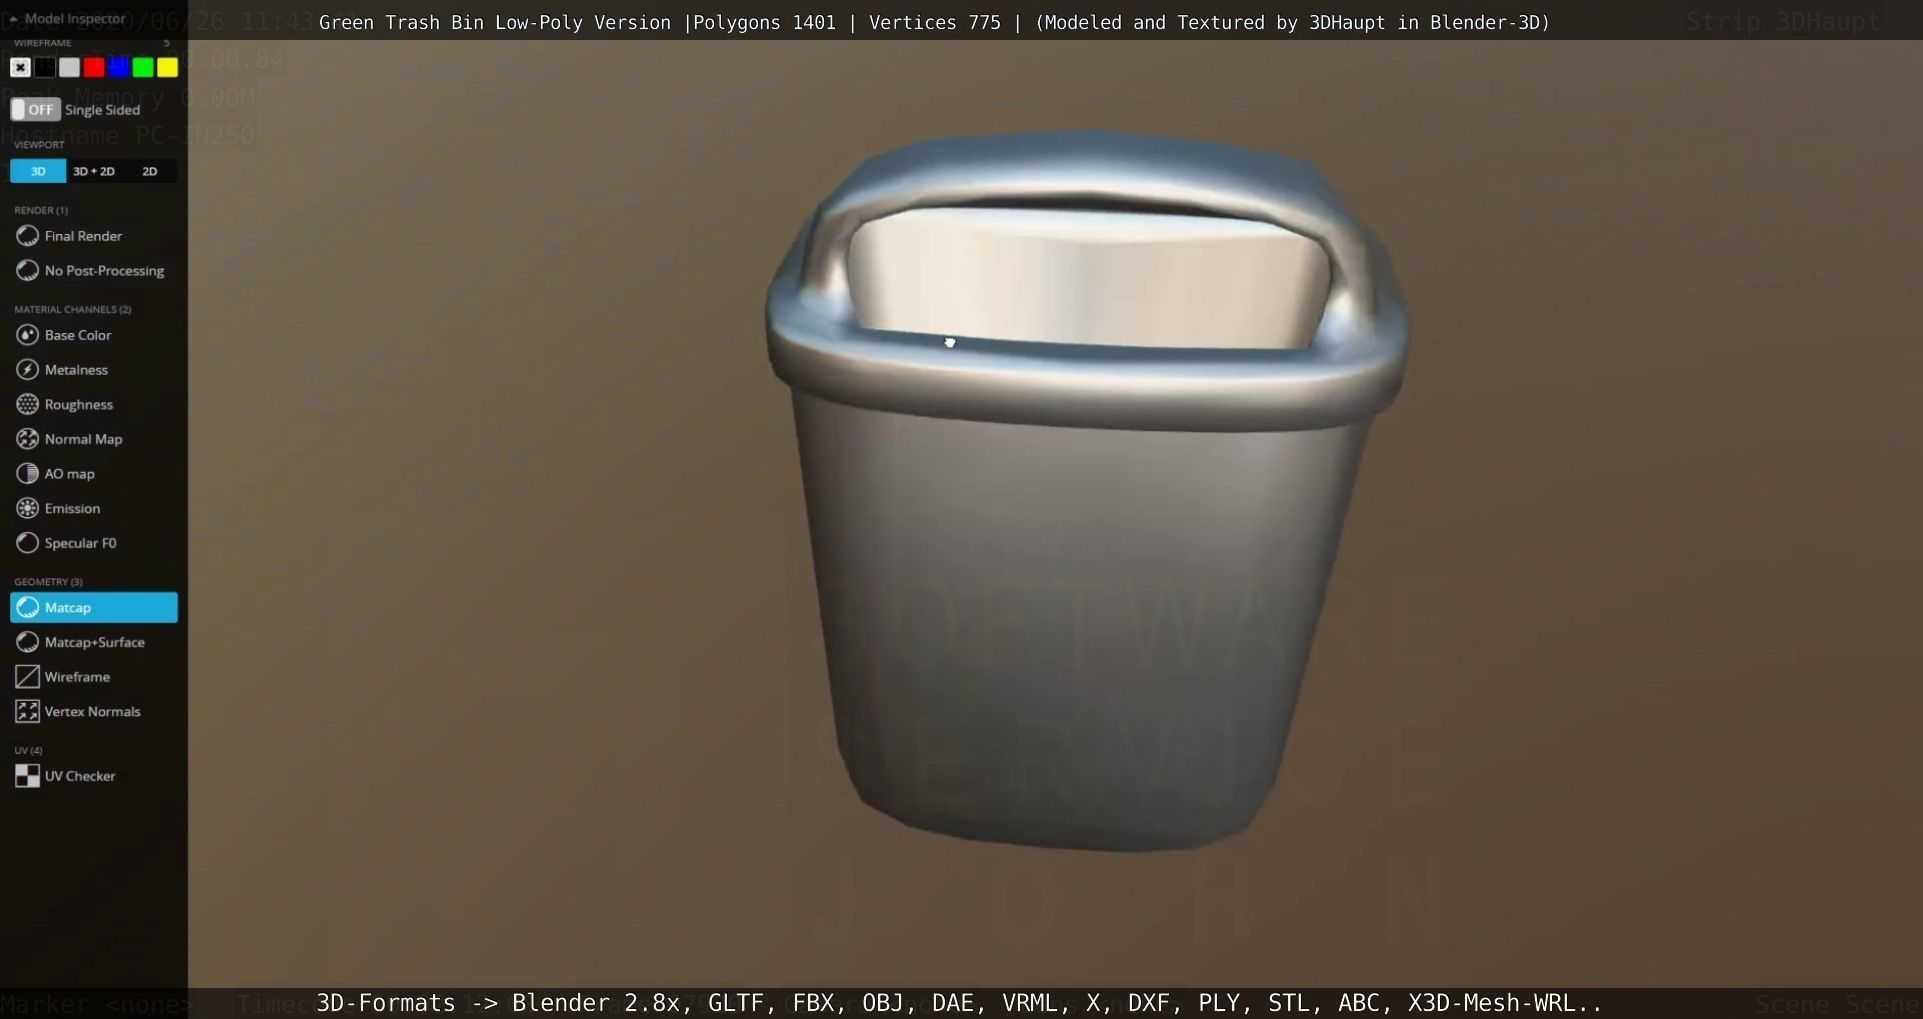Viewport: 1923px width, 1019px height.
Task: Click the No Post-Processing icon
Action: (x=28, y=271)
